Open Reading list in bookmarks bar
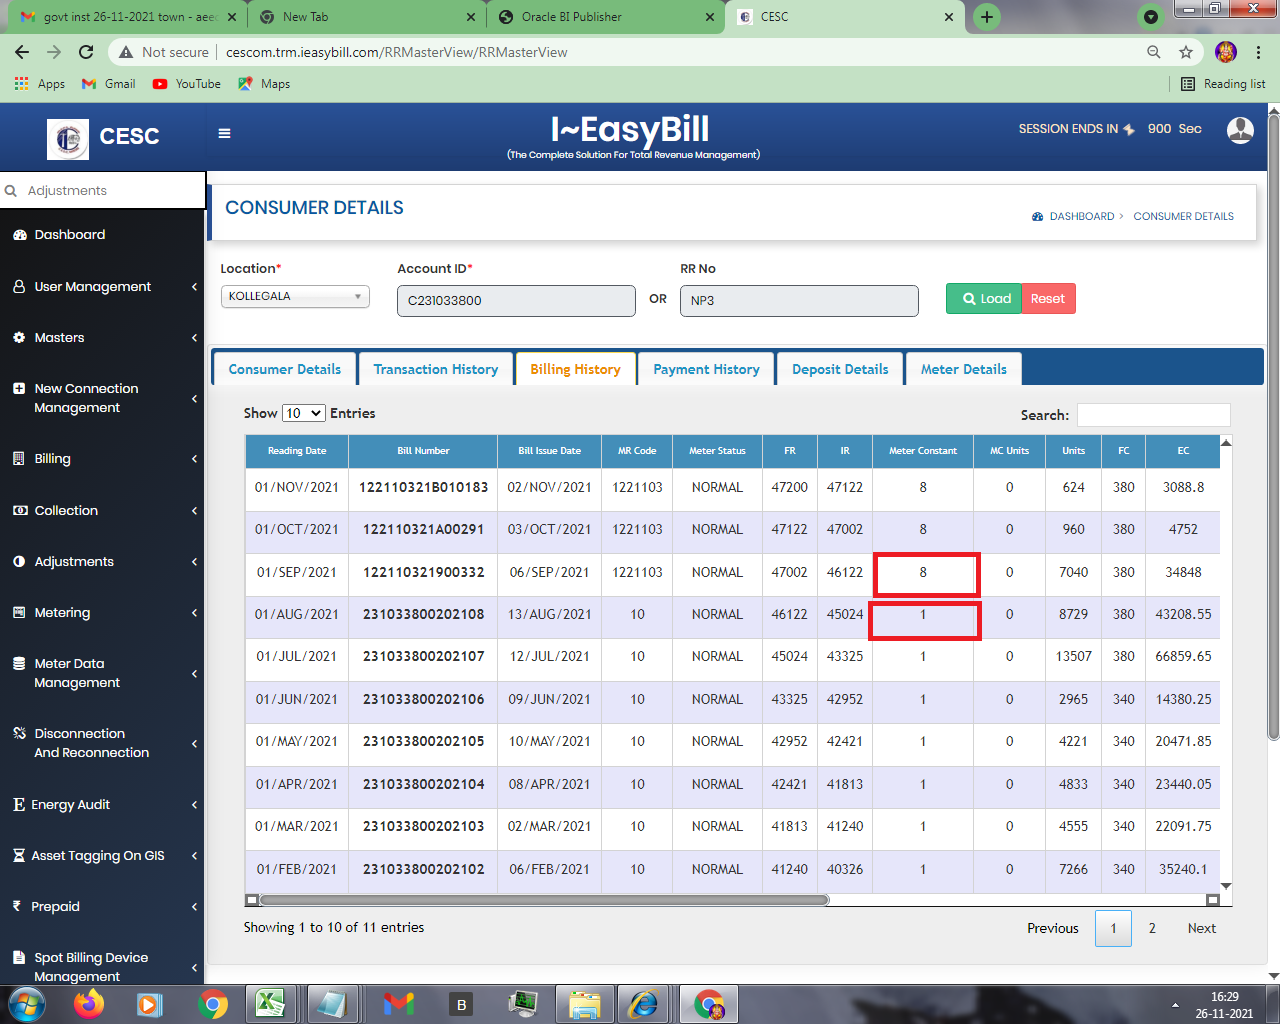Viewport: 1280px width, 1024px height. coord(1223,84)
